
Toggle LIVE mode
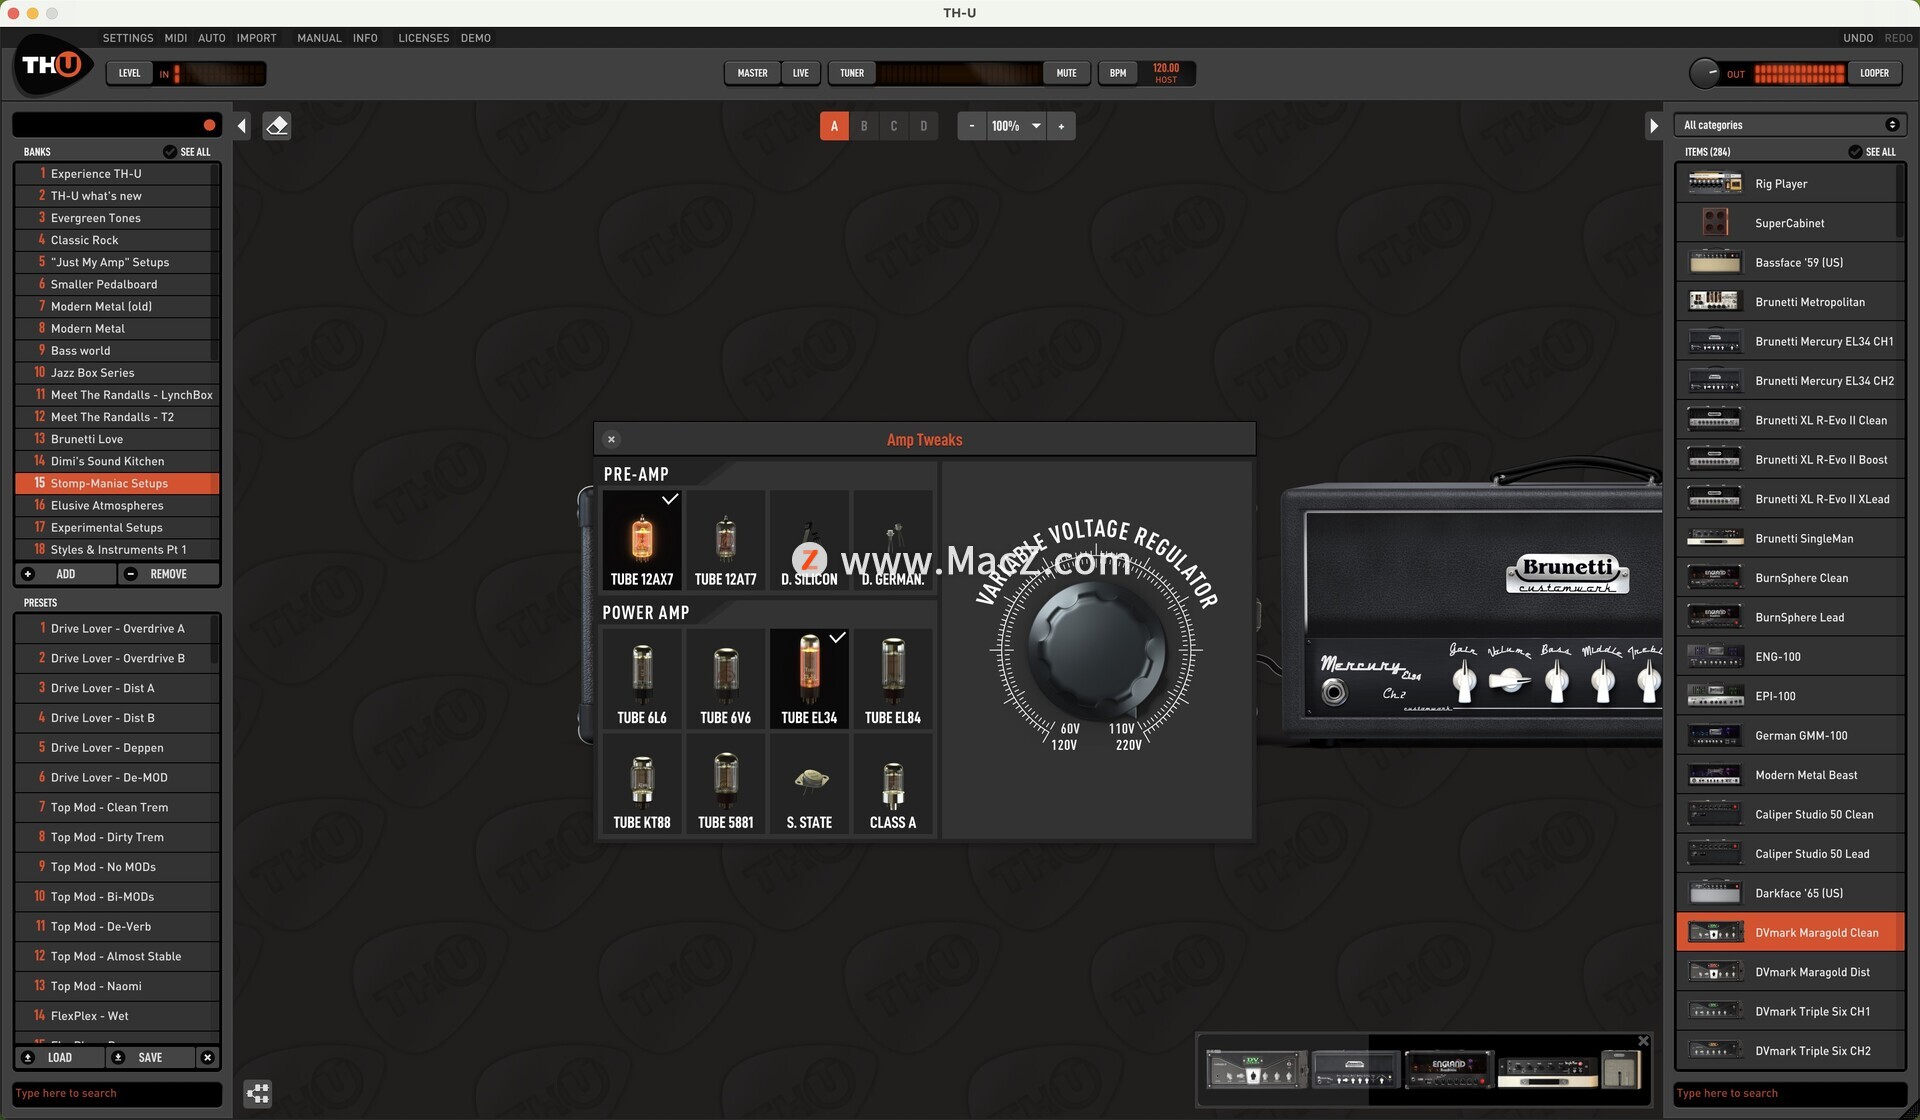click(x=801, y=73)
